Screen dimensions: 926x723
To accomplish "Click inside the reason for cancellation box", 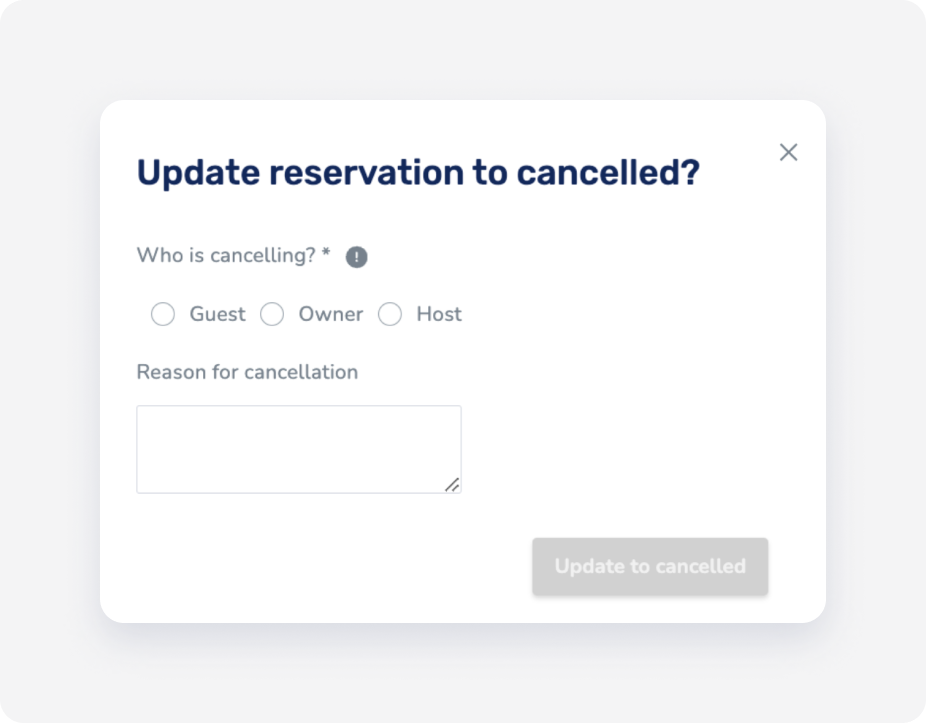I will (298, 448).
